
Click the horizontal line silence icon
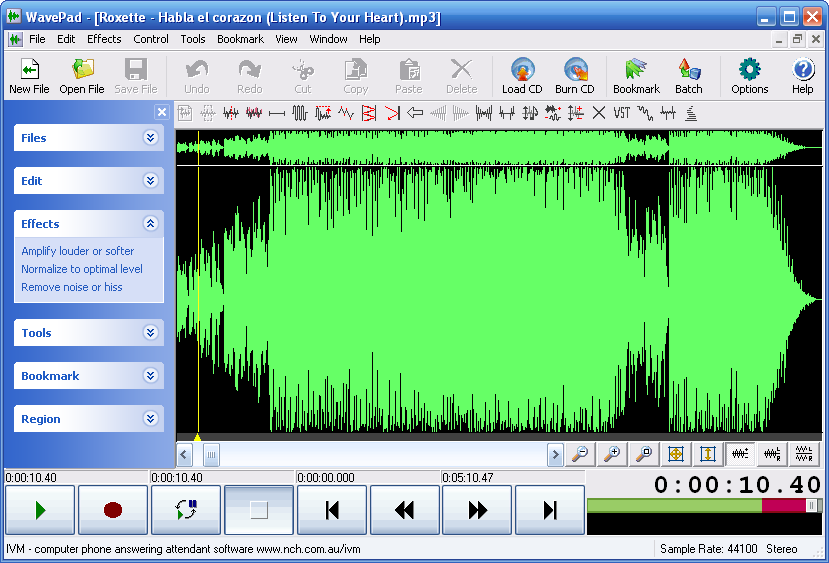click(x=277, y=113)
